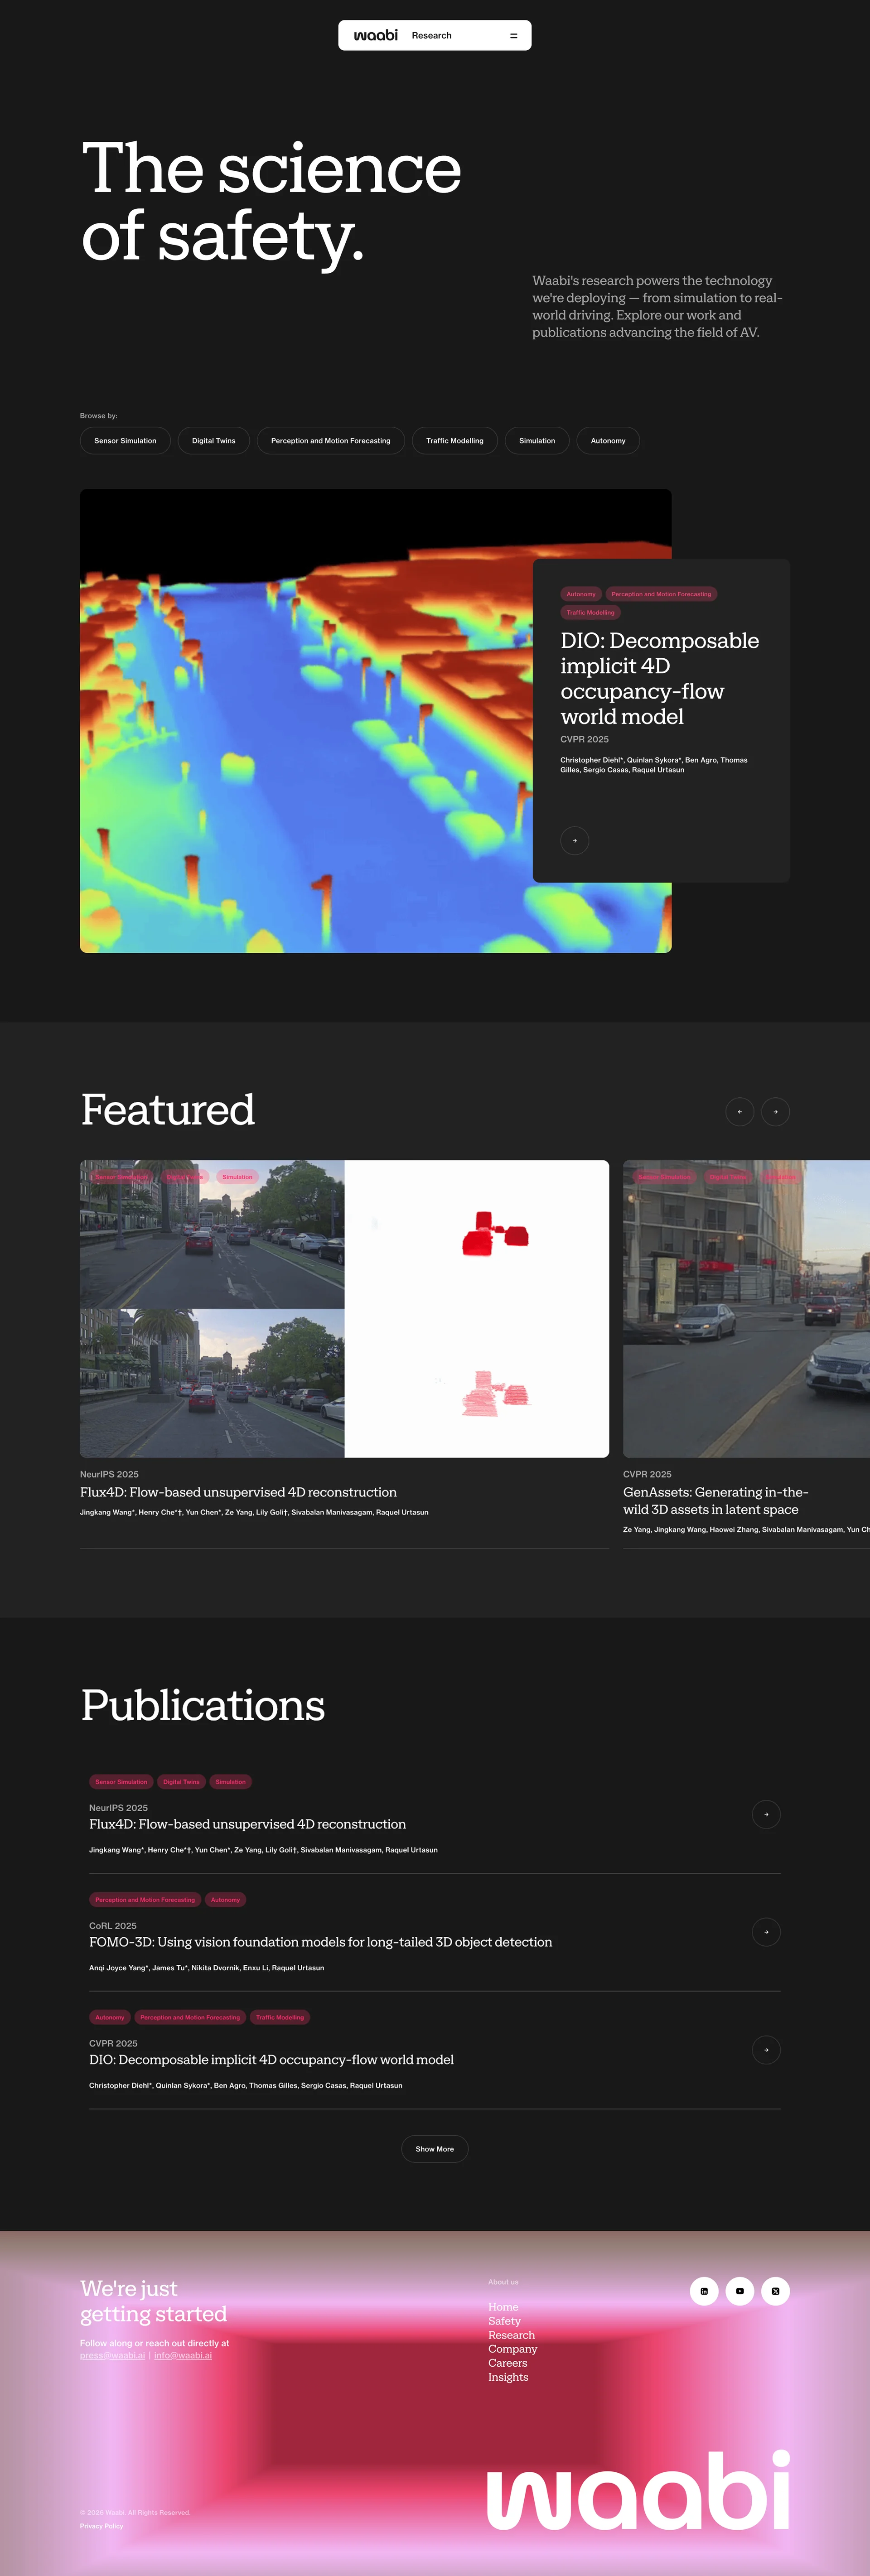Click the arrow on the FOMO-3D publication row
This screenshot has height=2576, width=870.
[x=766, y=1932]
